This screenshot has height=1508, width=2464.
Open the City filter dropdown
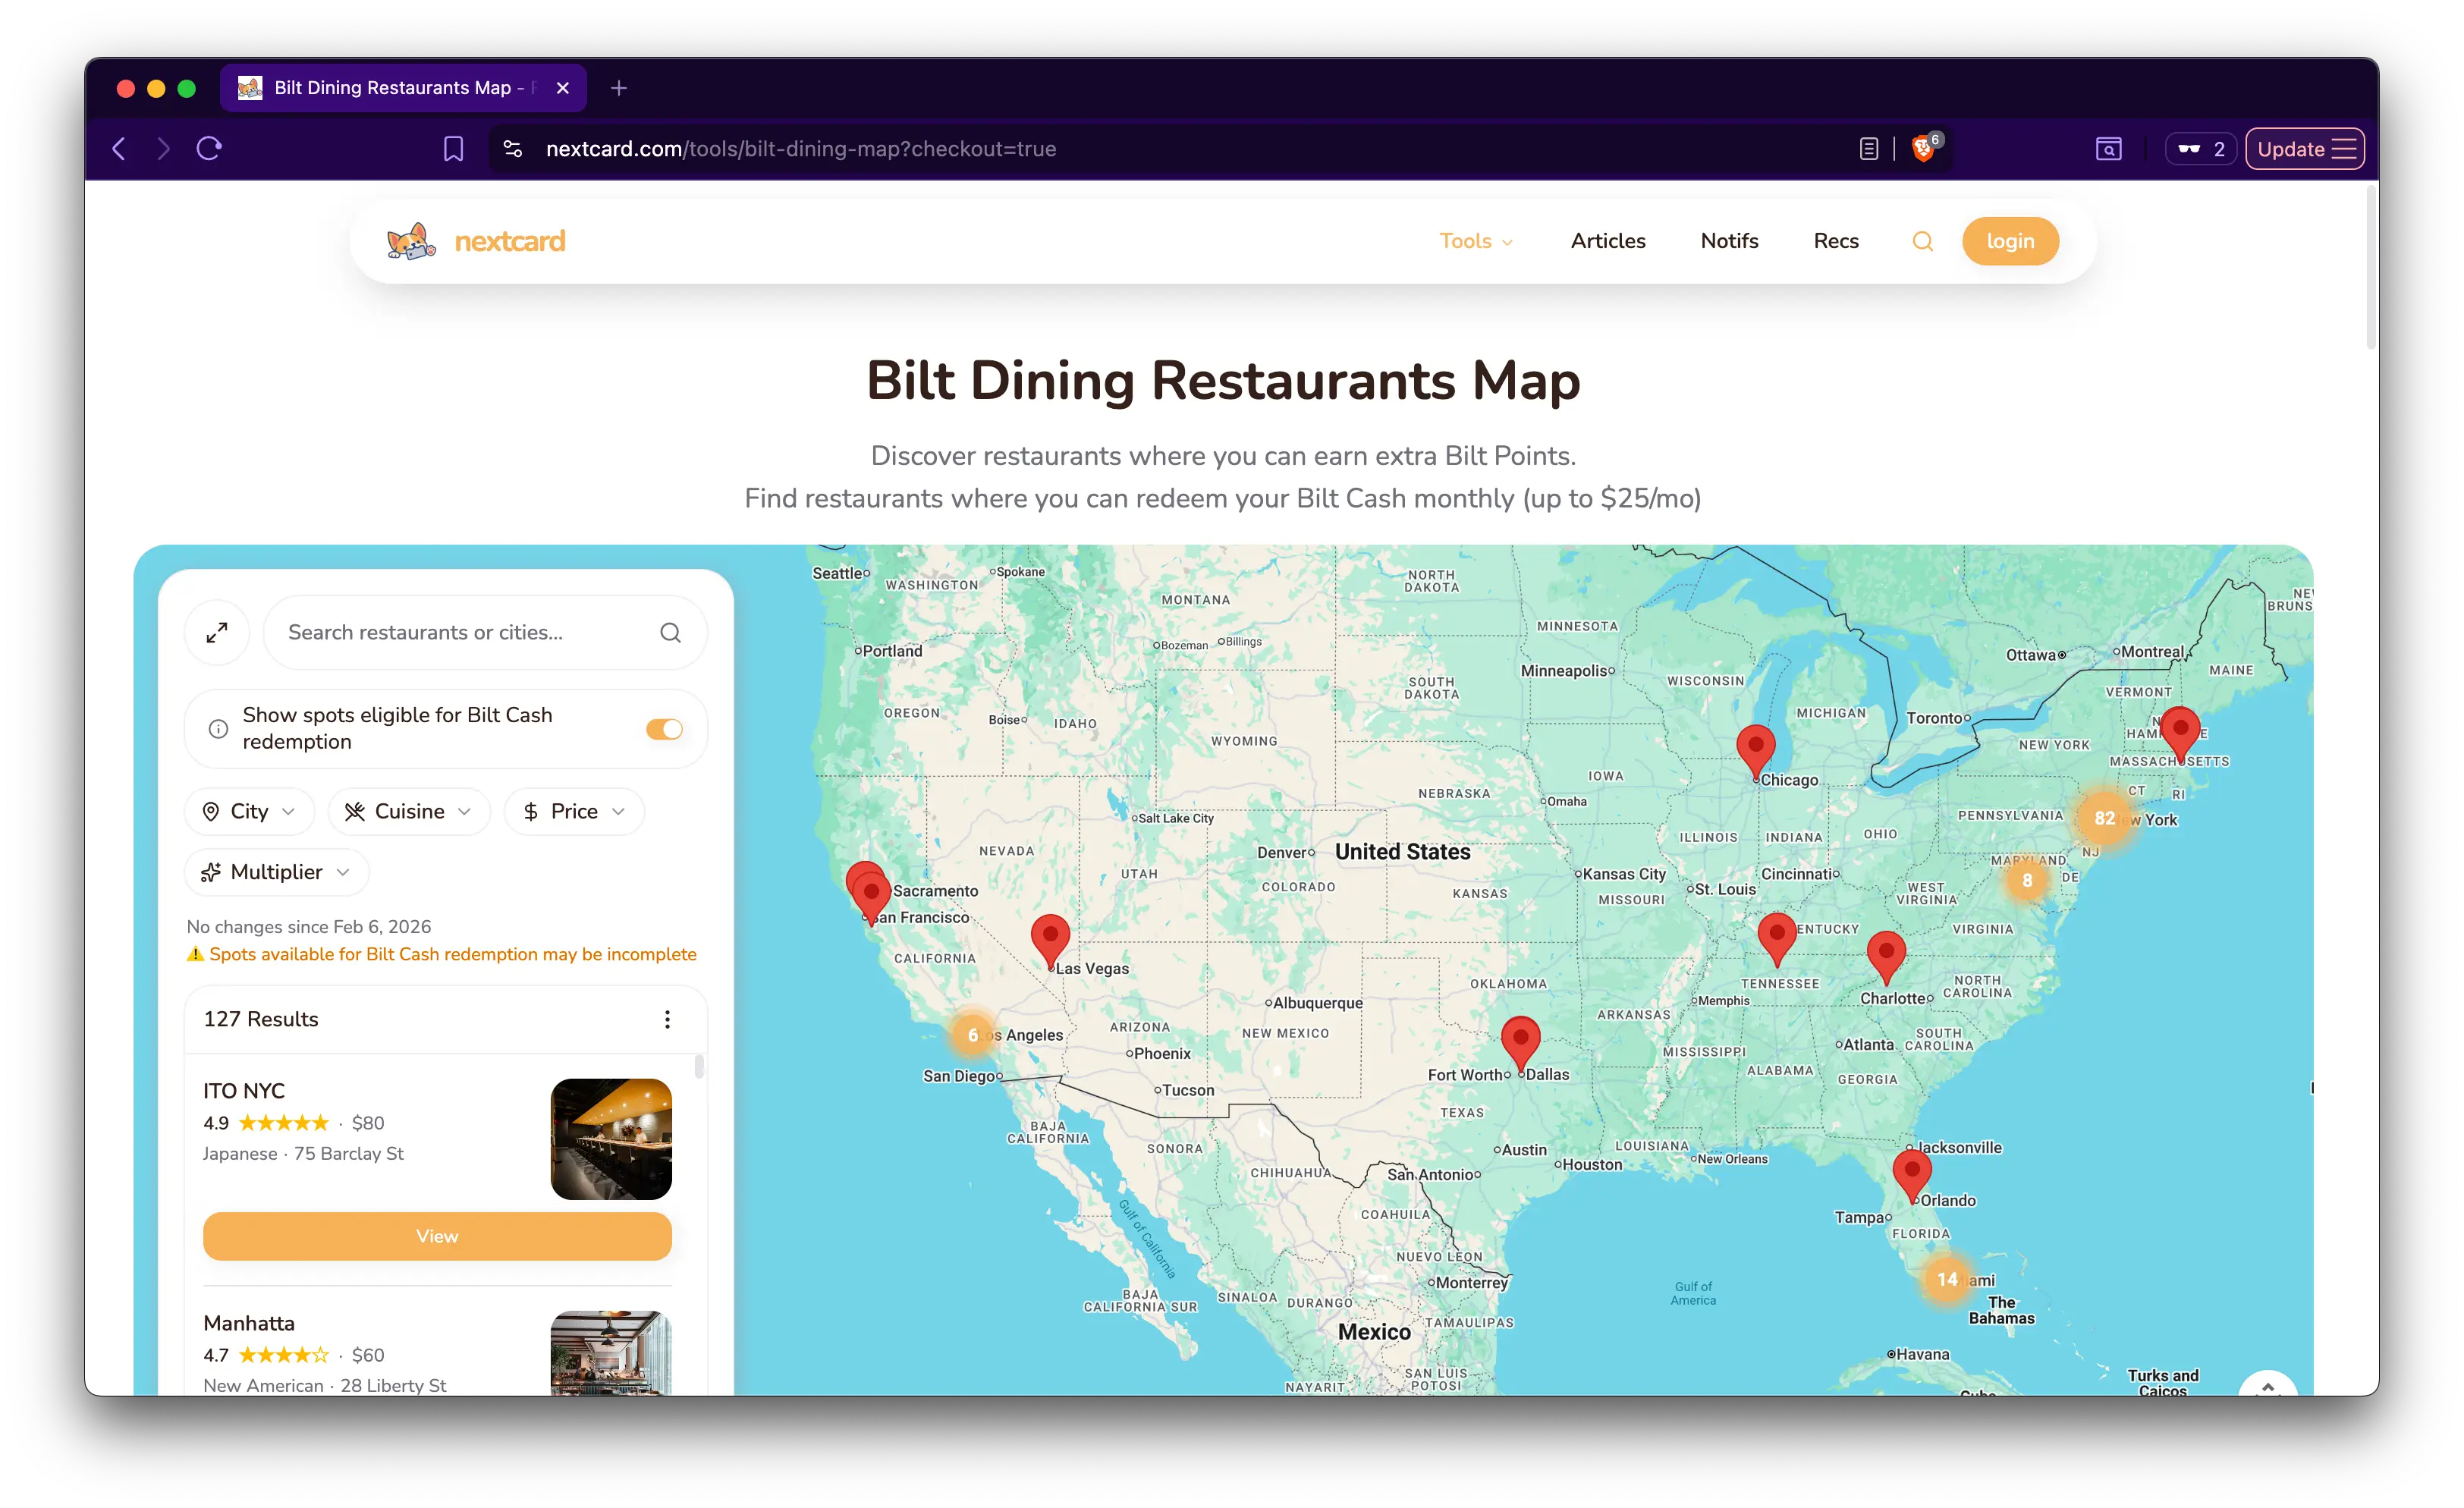(x=249, y=811)
